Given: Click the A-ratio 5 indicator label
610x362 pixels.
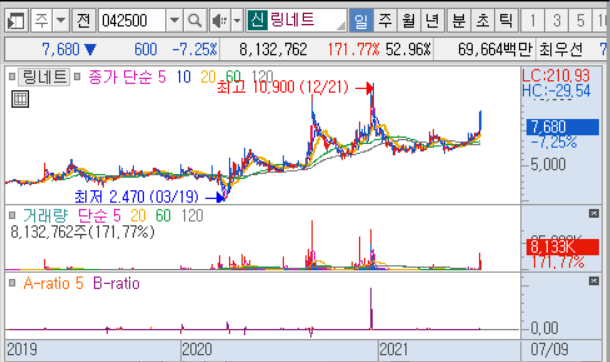Looking at the screenshot, I should pyautogui.click(x=53, y=283).
